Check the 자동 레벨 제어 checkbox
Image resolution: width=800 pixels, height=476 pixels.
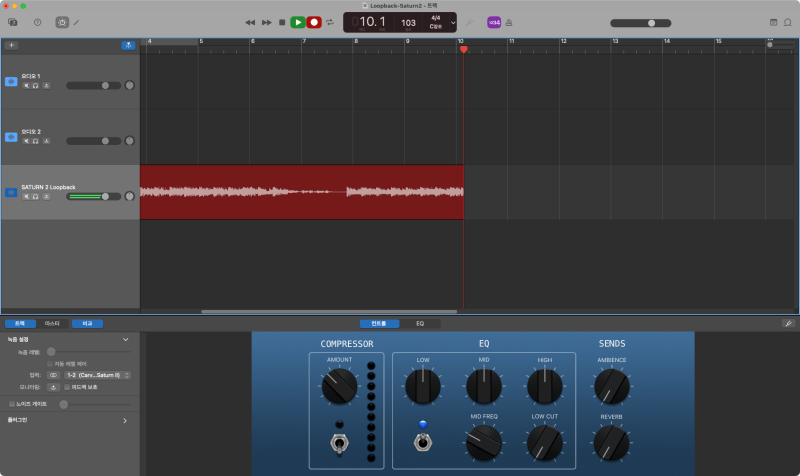pyautogui.click(x=50, y=364)
